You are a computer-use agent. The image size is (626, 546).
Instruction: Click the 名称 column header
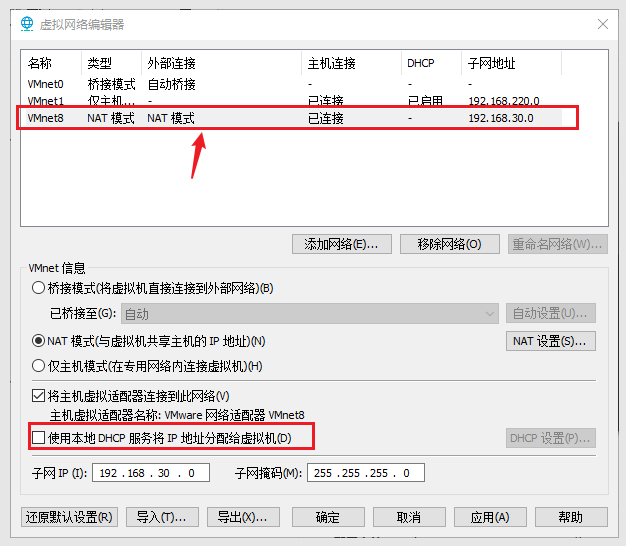click(52, 63)
